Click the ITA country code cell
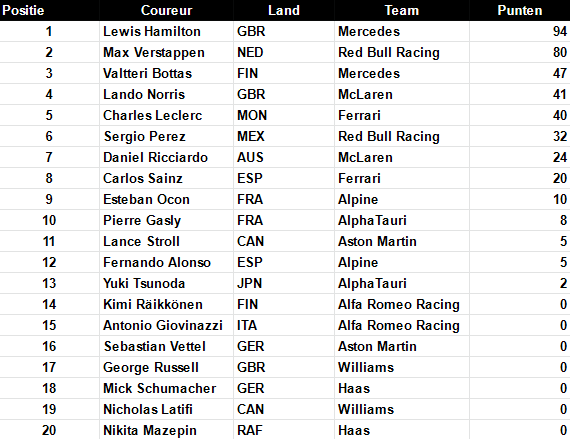The image size is (570, 439). [x=284, y=325]
